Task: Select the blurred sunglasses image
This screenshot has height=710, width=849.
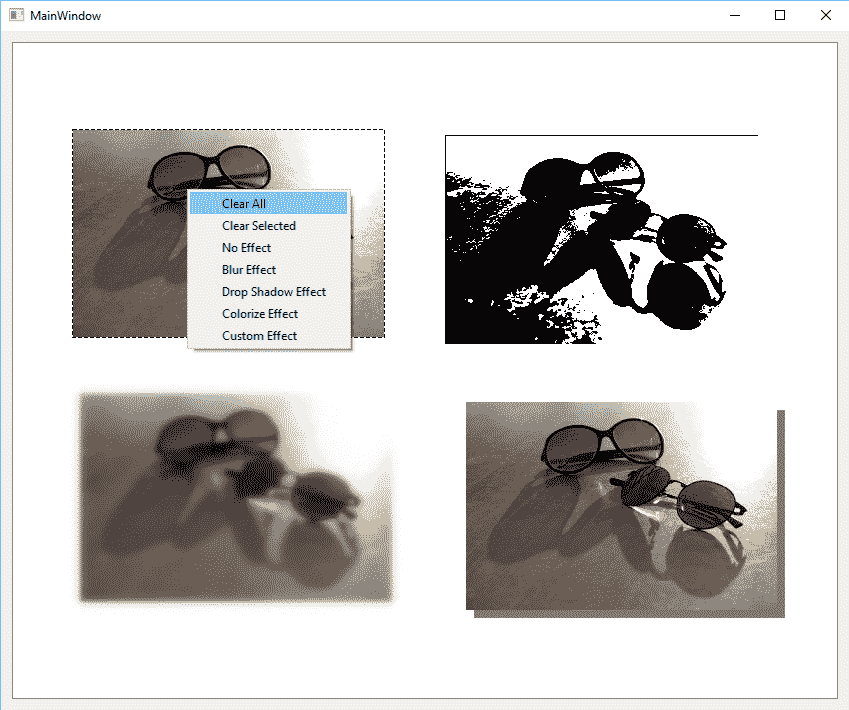Action: tap(236, 498)
